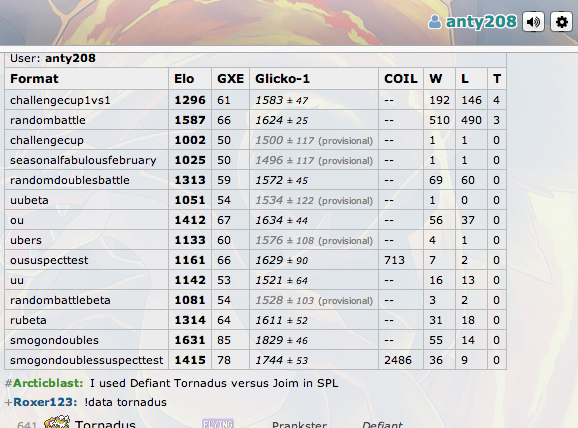Screen dimensions: 578x428
Task: Click the wins value 510
Action: click(x=439, y=120)
